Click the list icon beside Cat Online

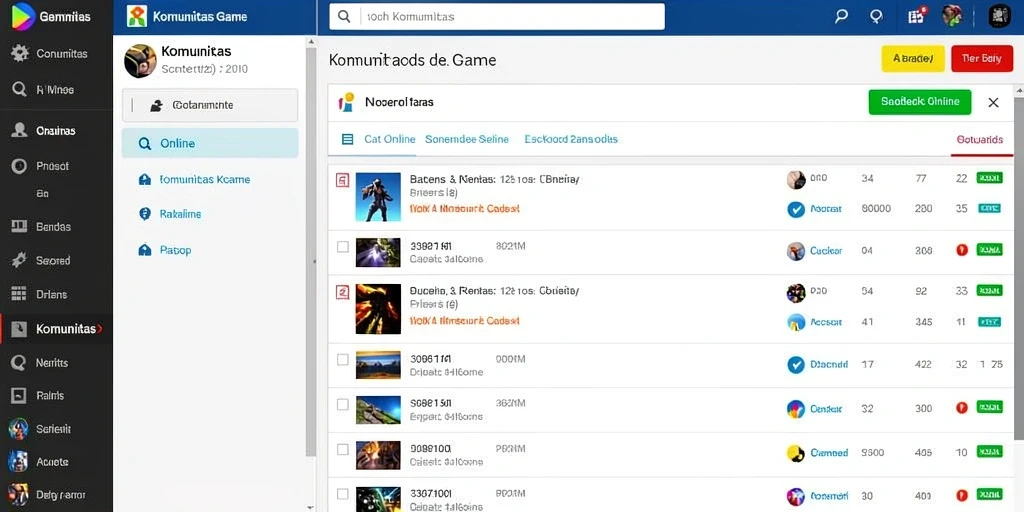347,139
